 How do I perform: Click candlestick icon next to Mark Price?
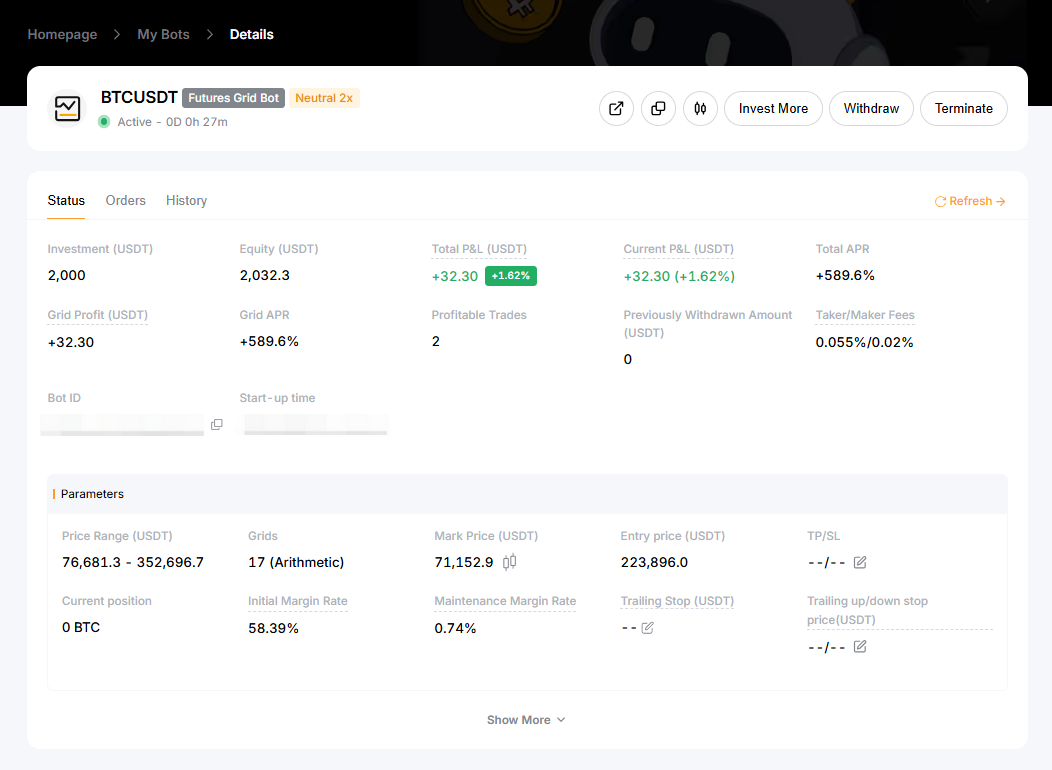pyautogui.click(x=510, y=562)
